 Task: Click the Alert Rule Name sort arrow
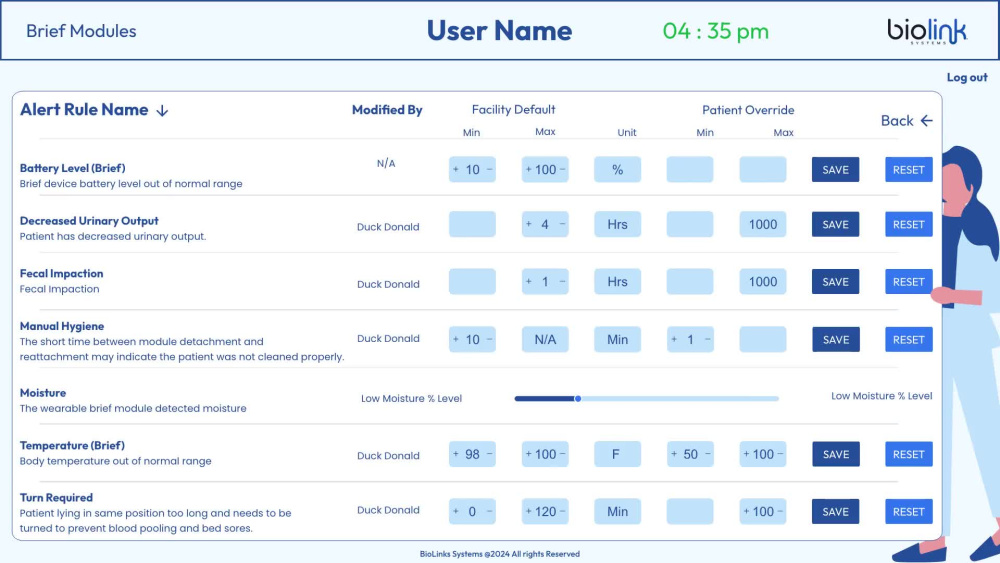point(162,111)
